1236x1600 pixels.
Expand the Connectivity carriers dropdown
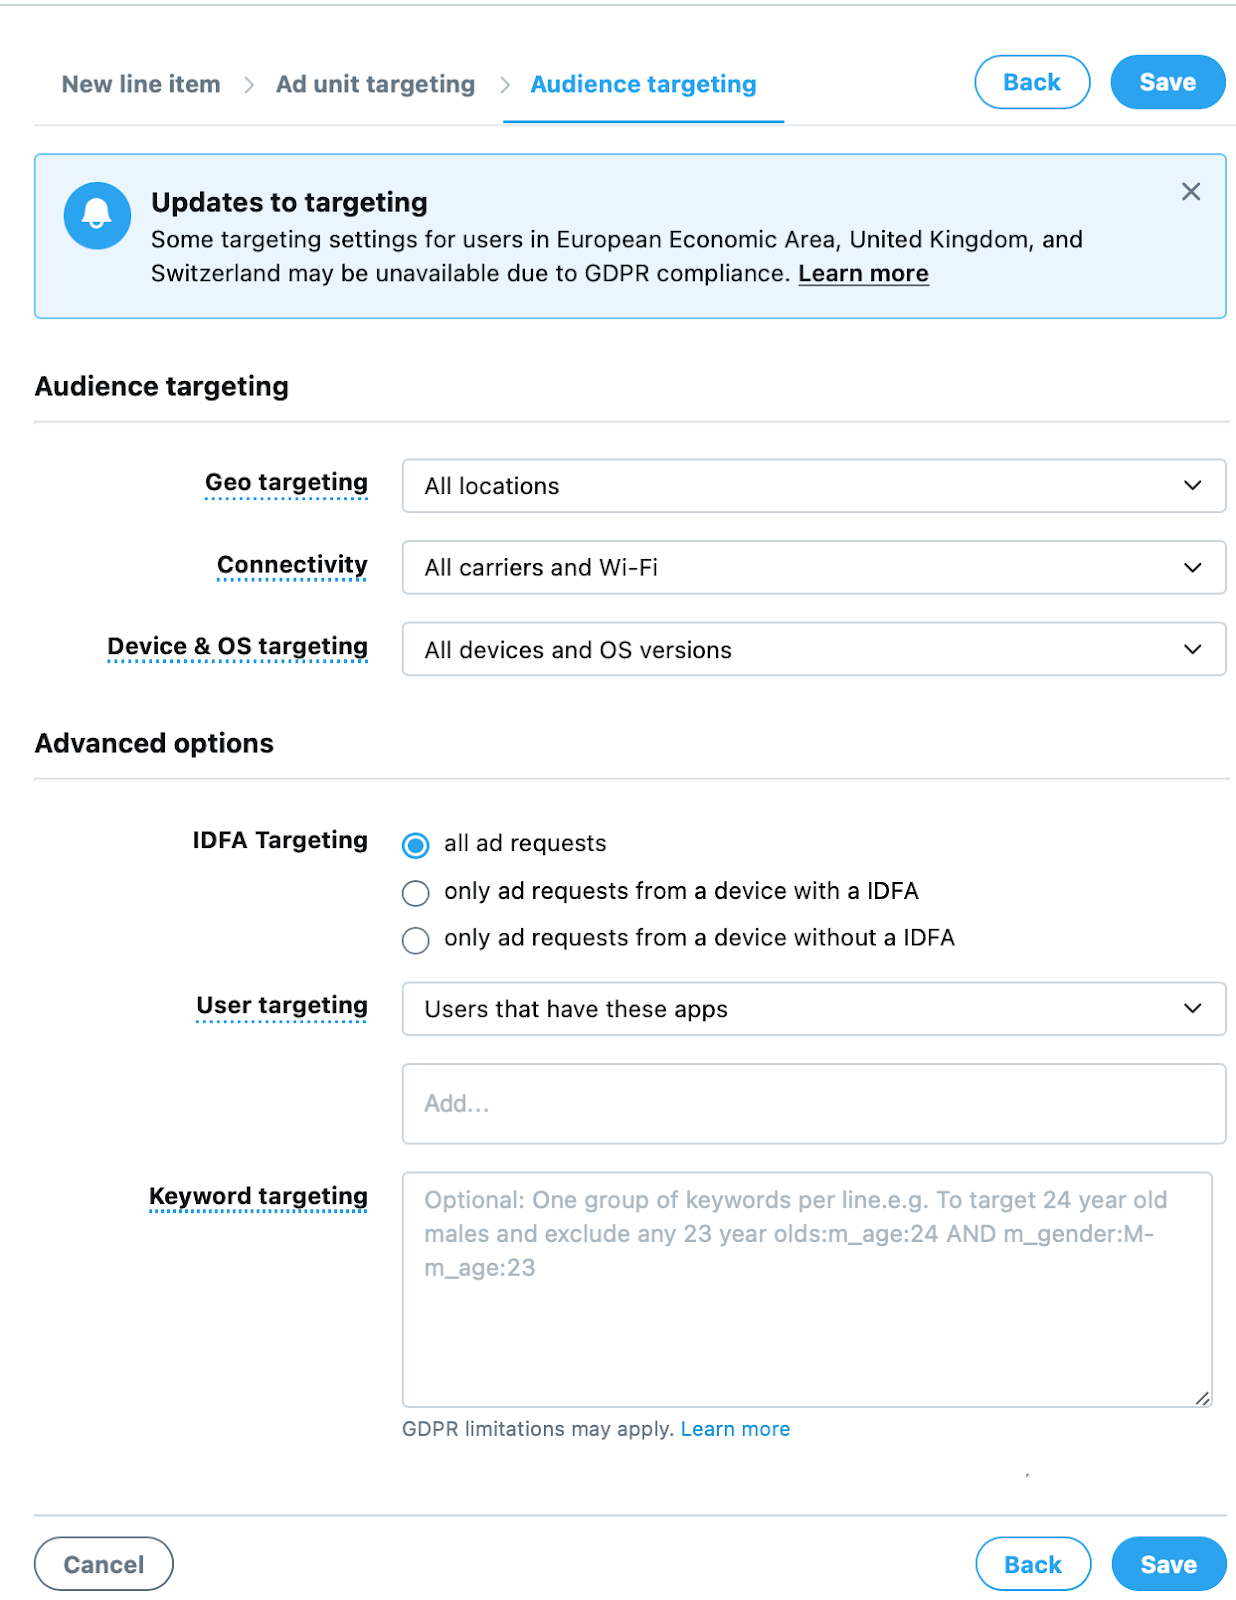[813, 567]
